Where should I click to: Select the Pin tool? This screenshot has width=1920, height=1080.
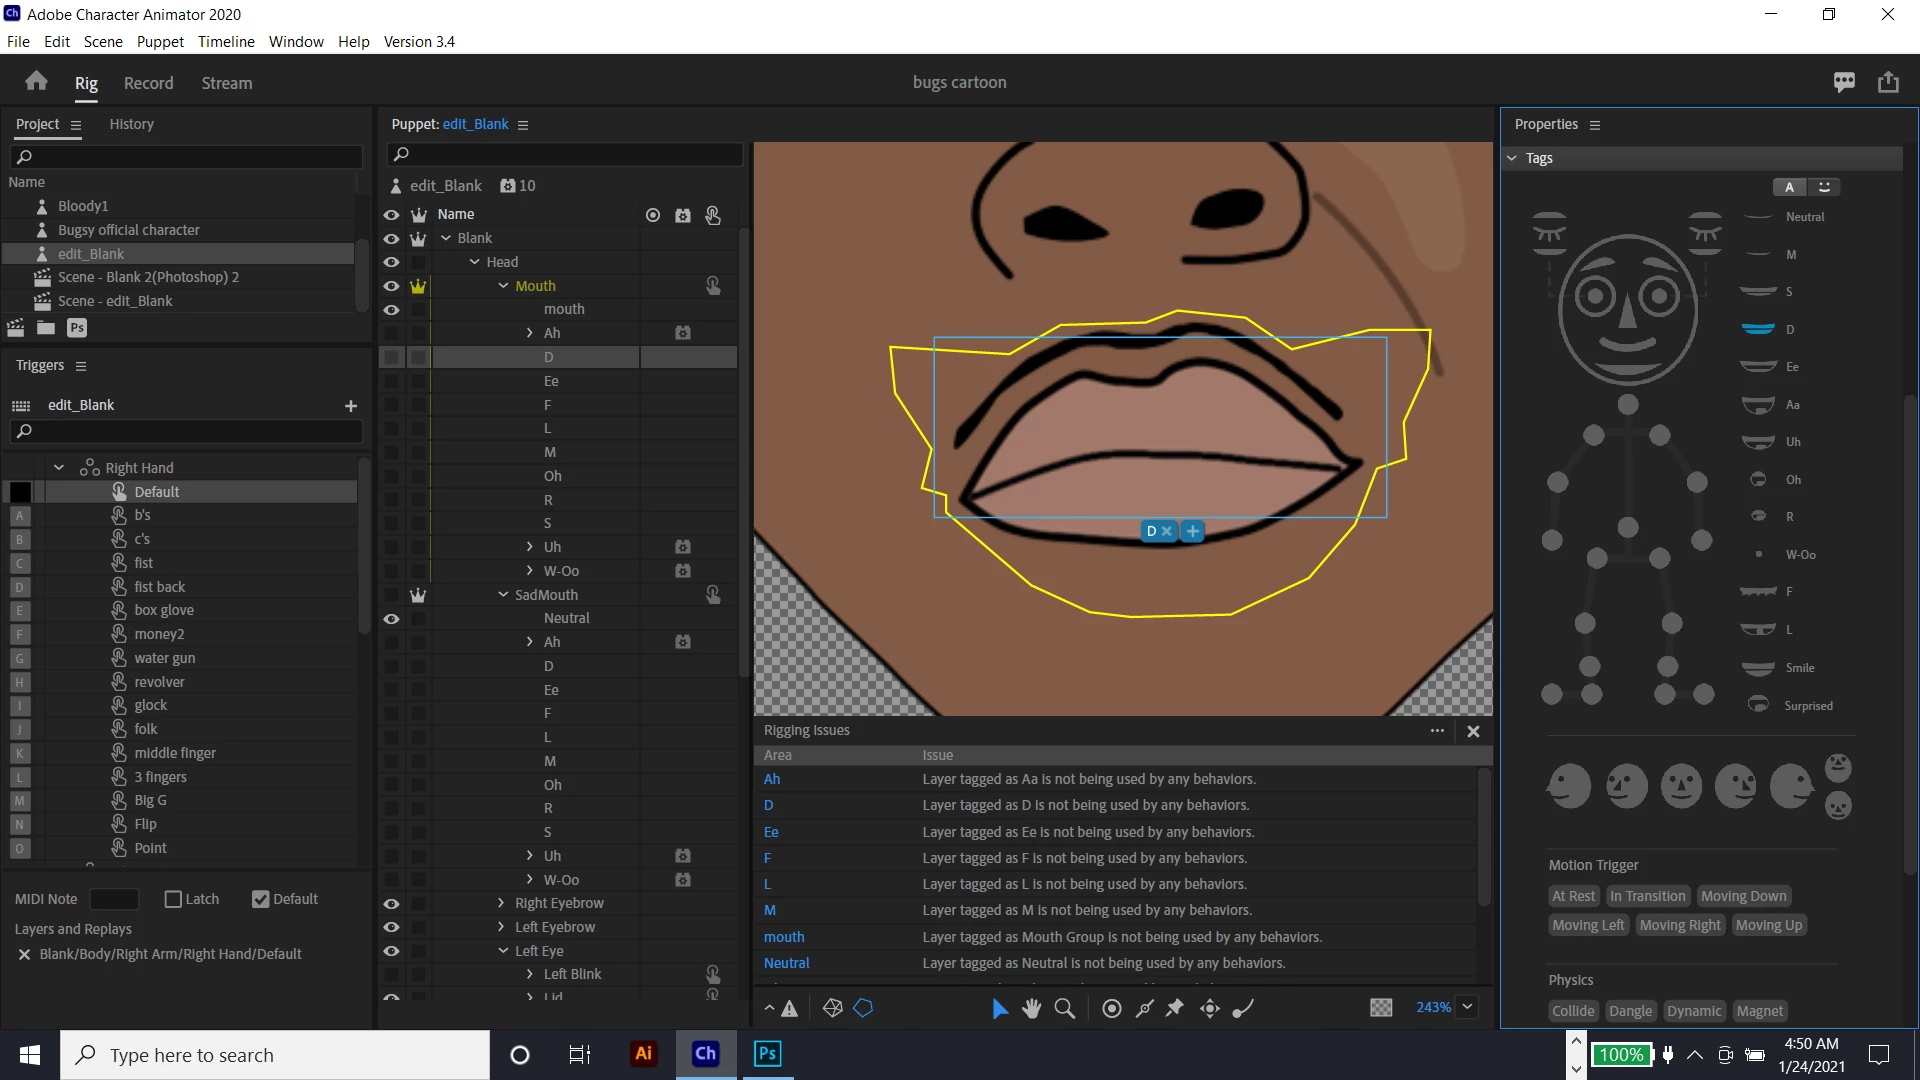1175,1008
